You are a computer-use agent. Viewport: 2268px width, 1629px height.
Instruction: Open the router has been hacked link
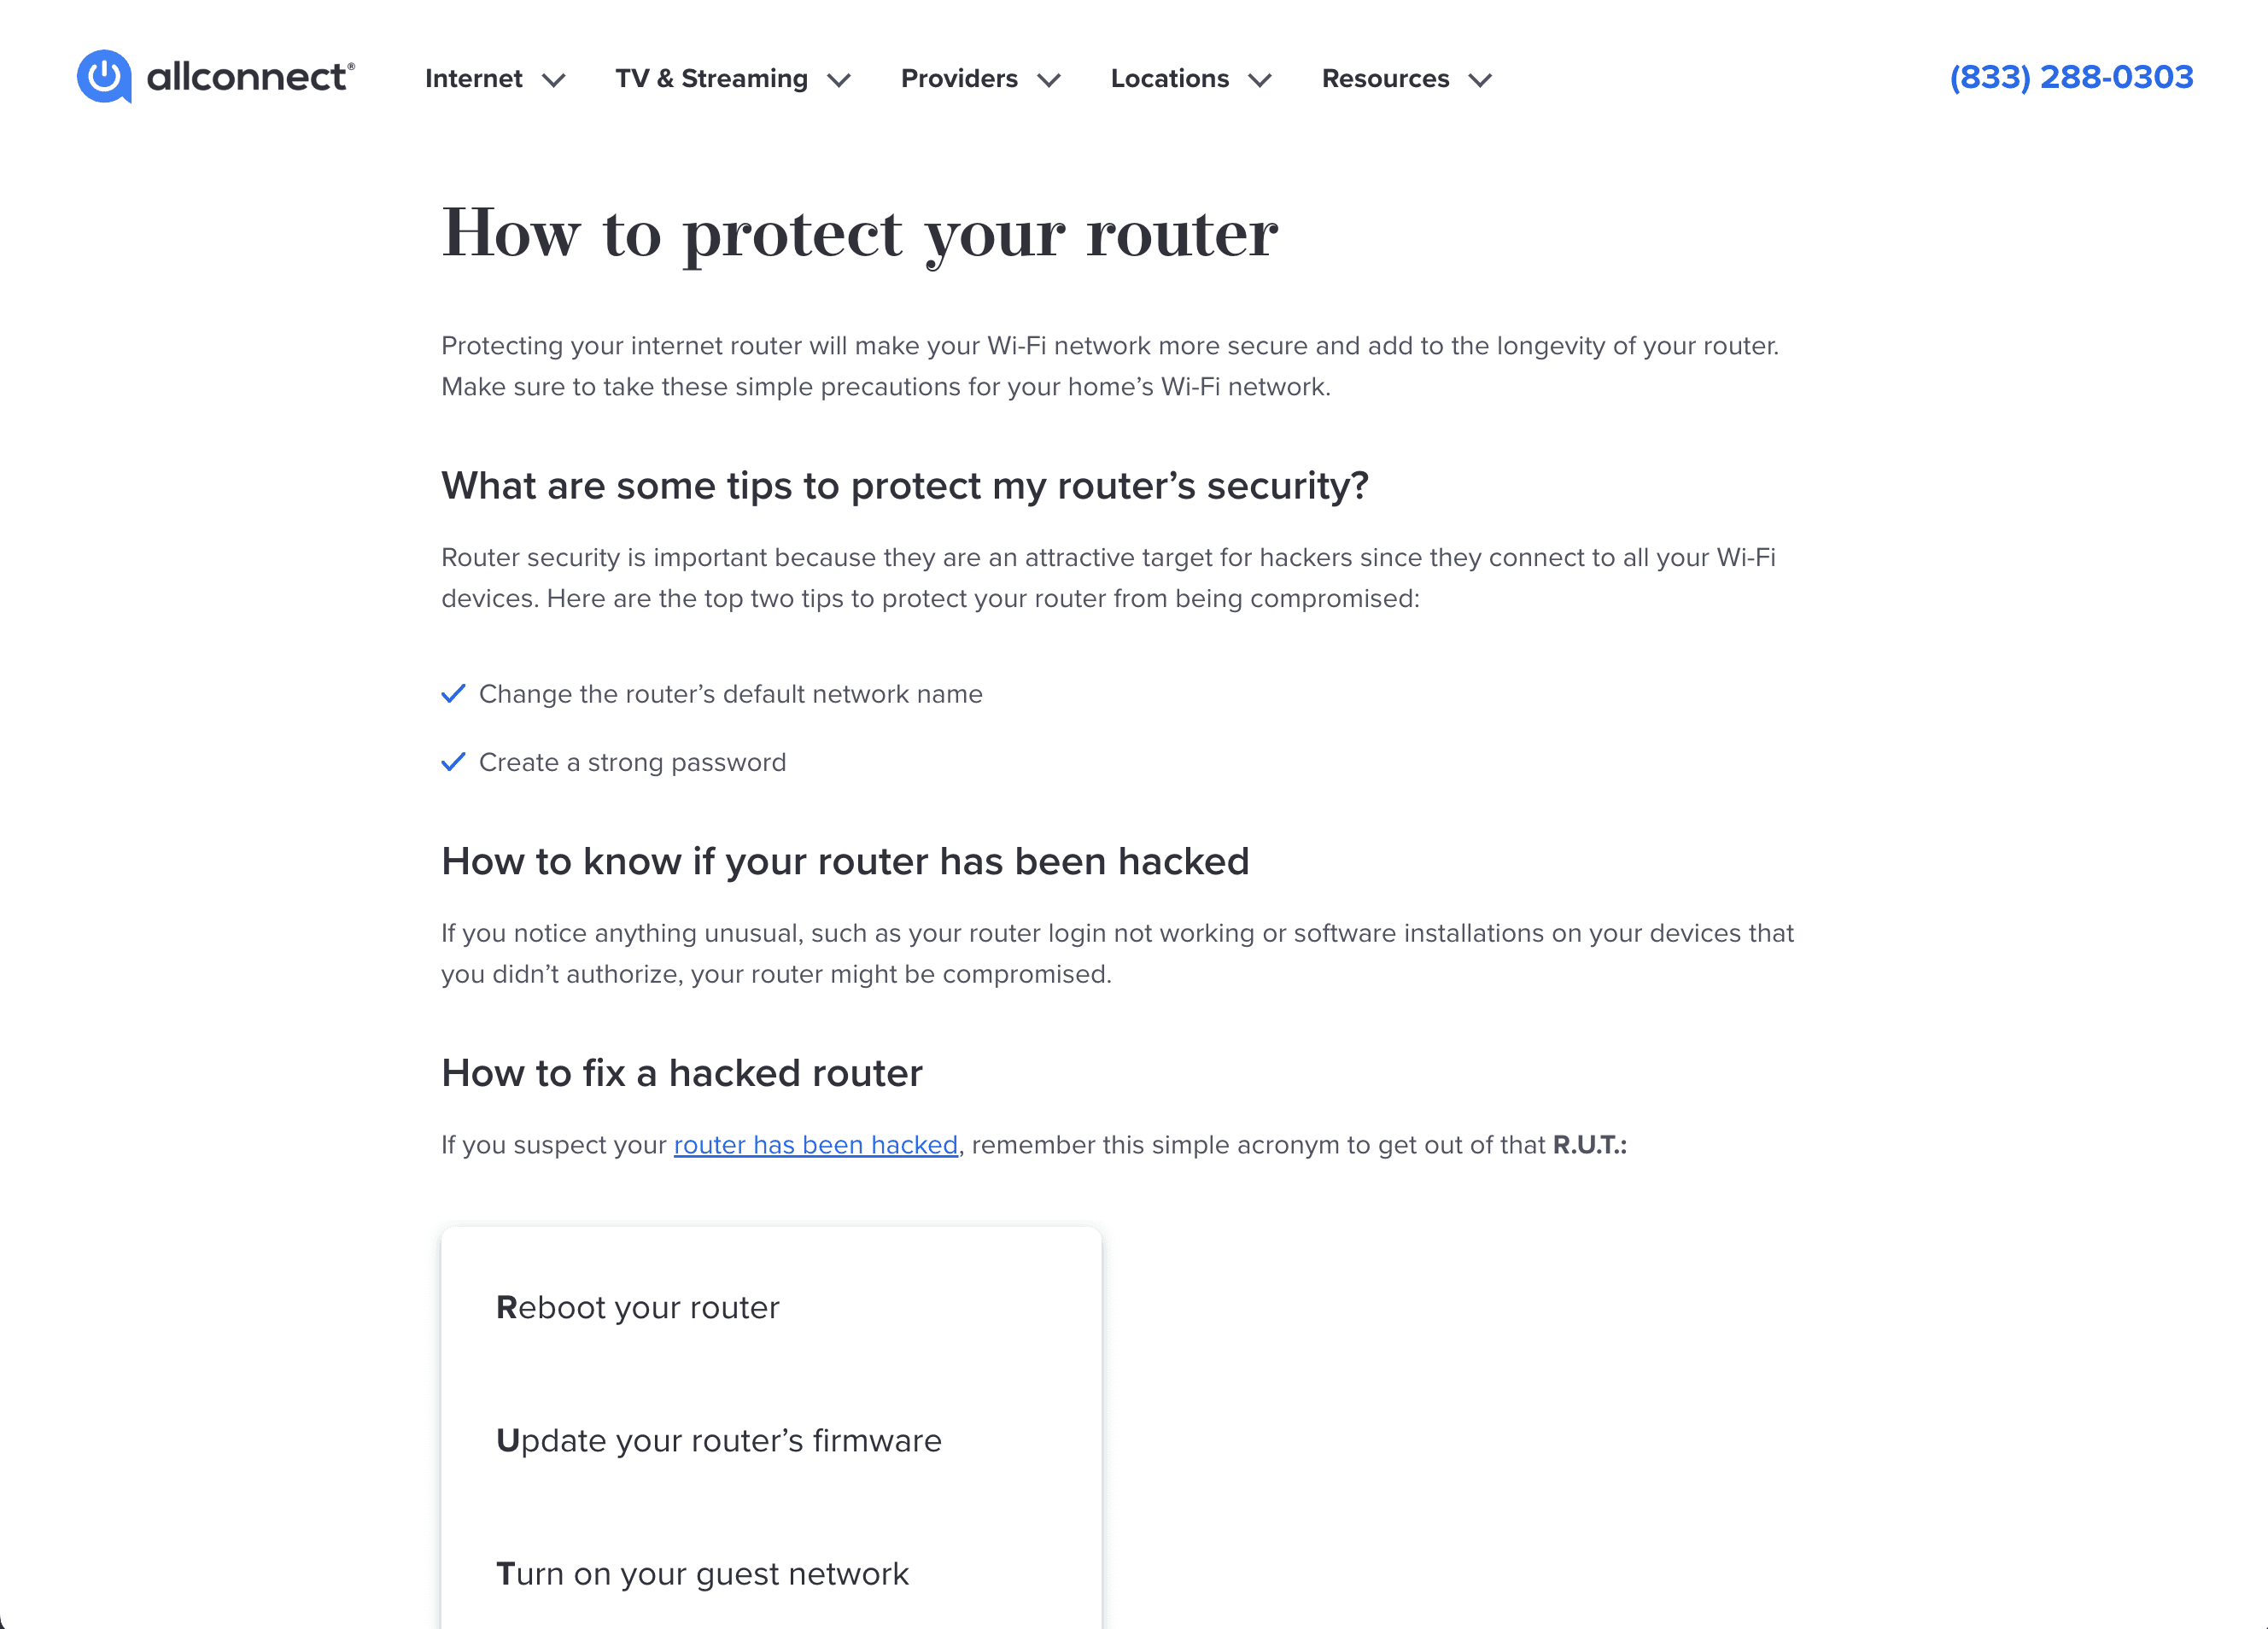point(815,1144)
